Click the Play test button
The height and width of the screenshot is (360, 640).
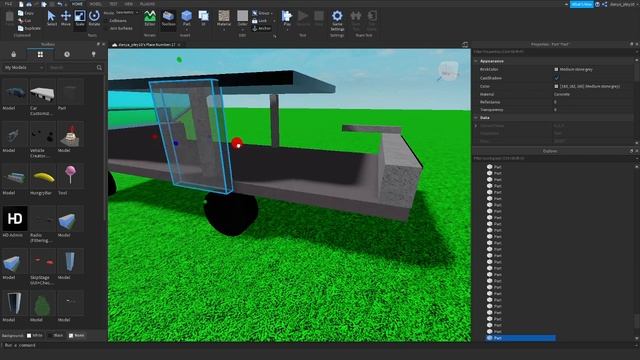(x=287, y=17)
